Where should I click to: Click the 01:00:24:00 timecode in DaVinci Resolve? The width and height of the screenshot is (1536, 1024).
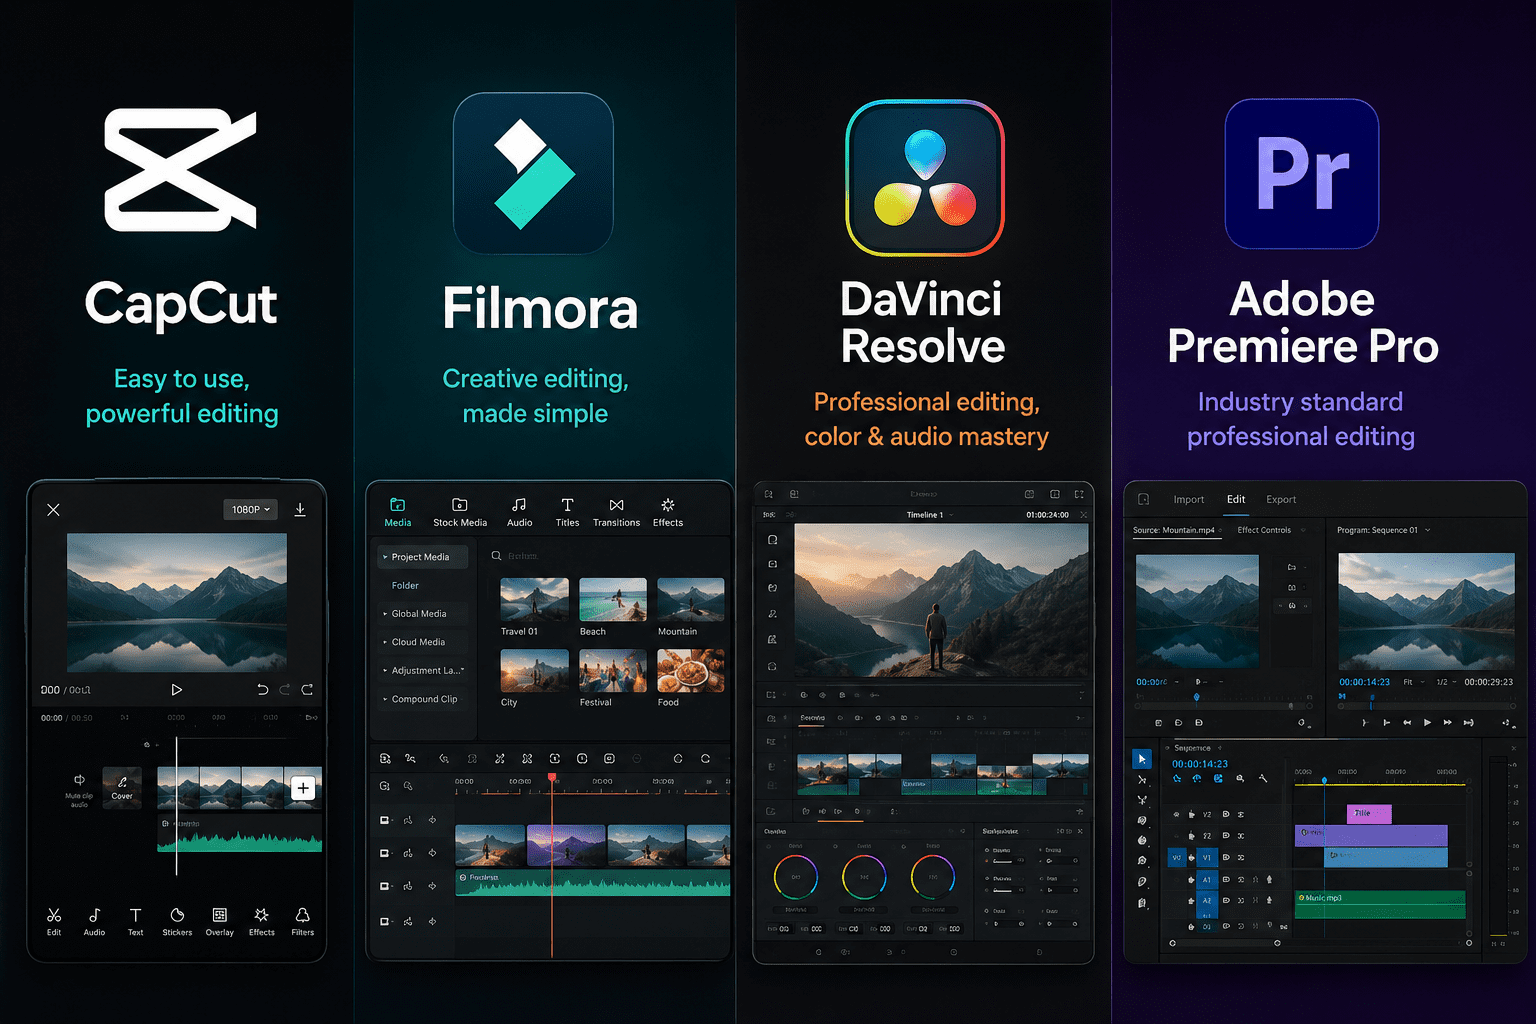pyautogui.click(x=1047, y=515)
